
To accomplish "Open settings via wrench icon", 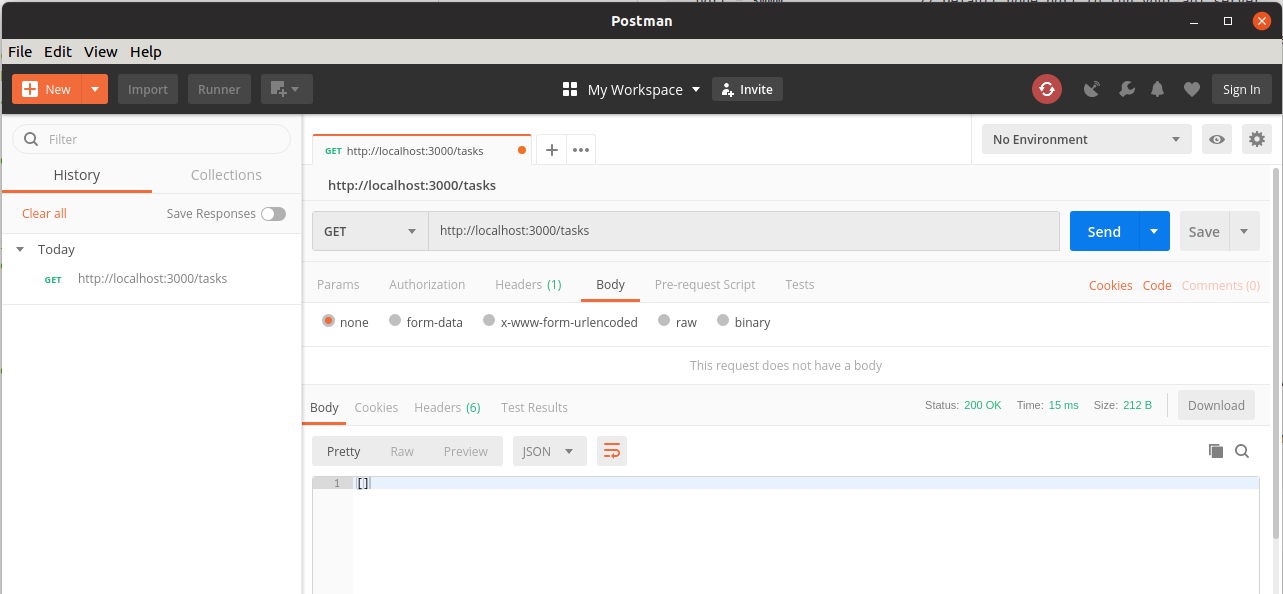I will pyautogui.click(x=1126, y=89).
